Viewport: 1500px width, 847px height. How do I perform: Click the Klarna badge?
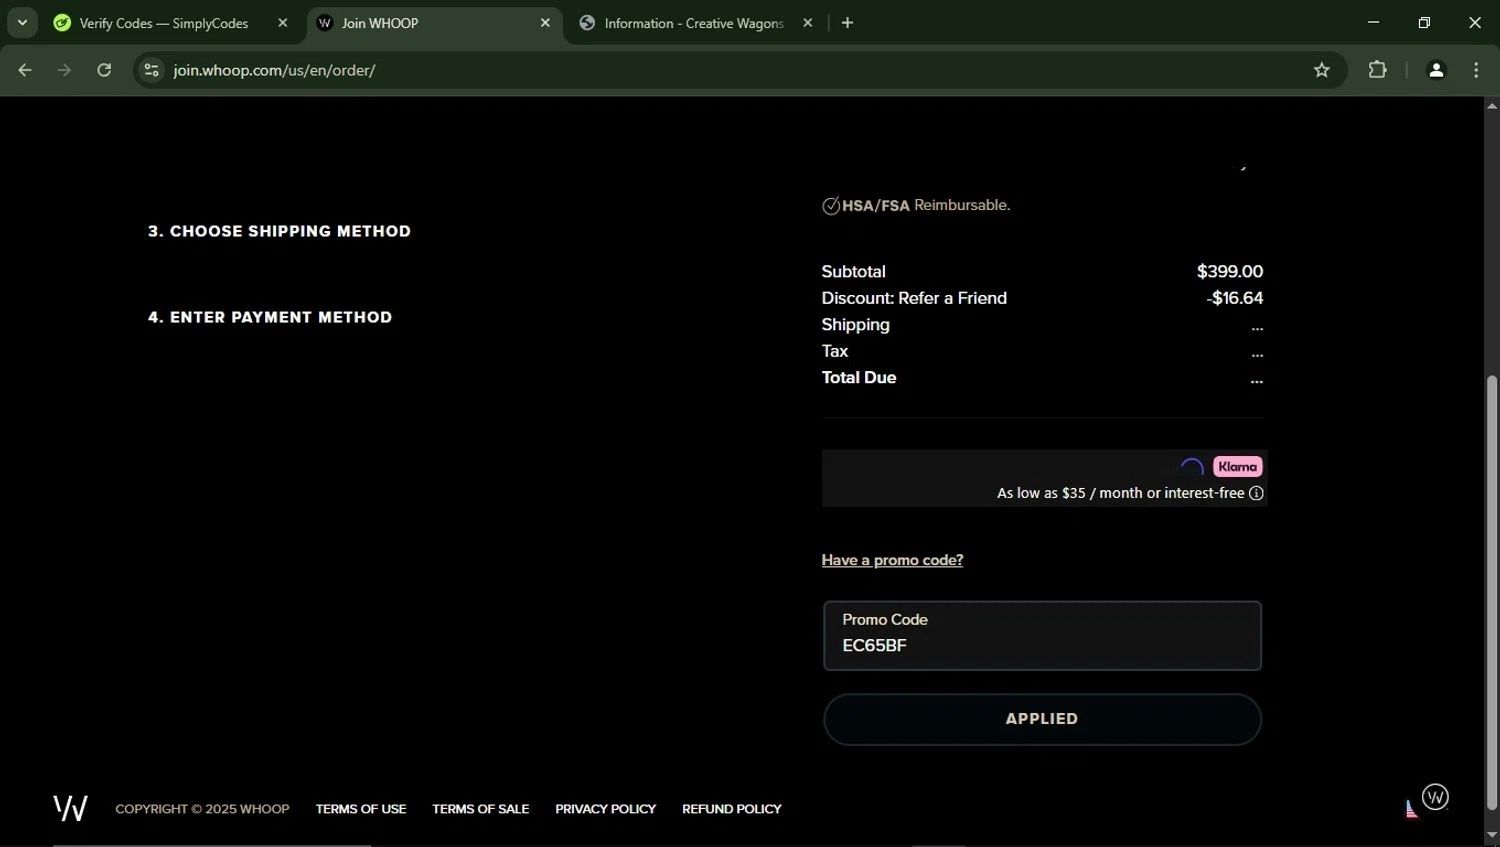click(1238, 467)
